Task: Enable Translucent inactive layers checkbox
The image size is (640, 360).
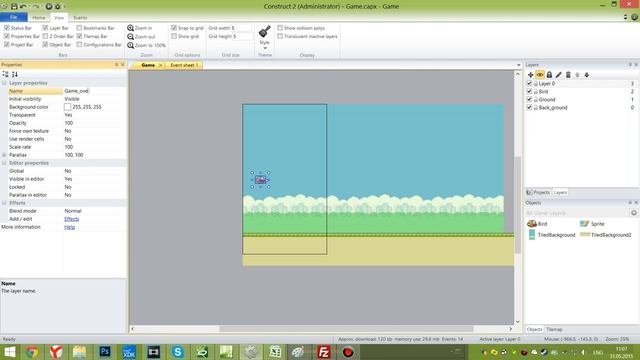Action: 280,36
